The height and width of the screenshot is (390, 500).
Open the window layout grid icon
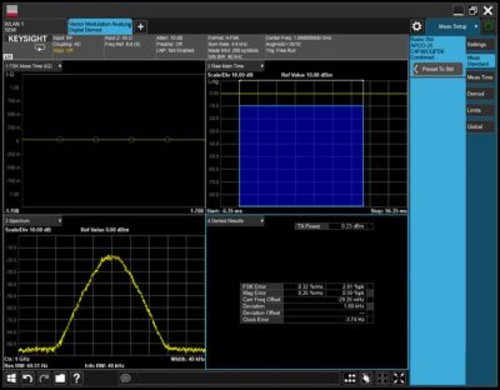click(350, 378)
